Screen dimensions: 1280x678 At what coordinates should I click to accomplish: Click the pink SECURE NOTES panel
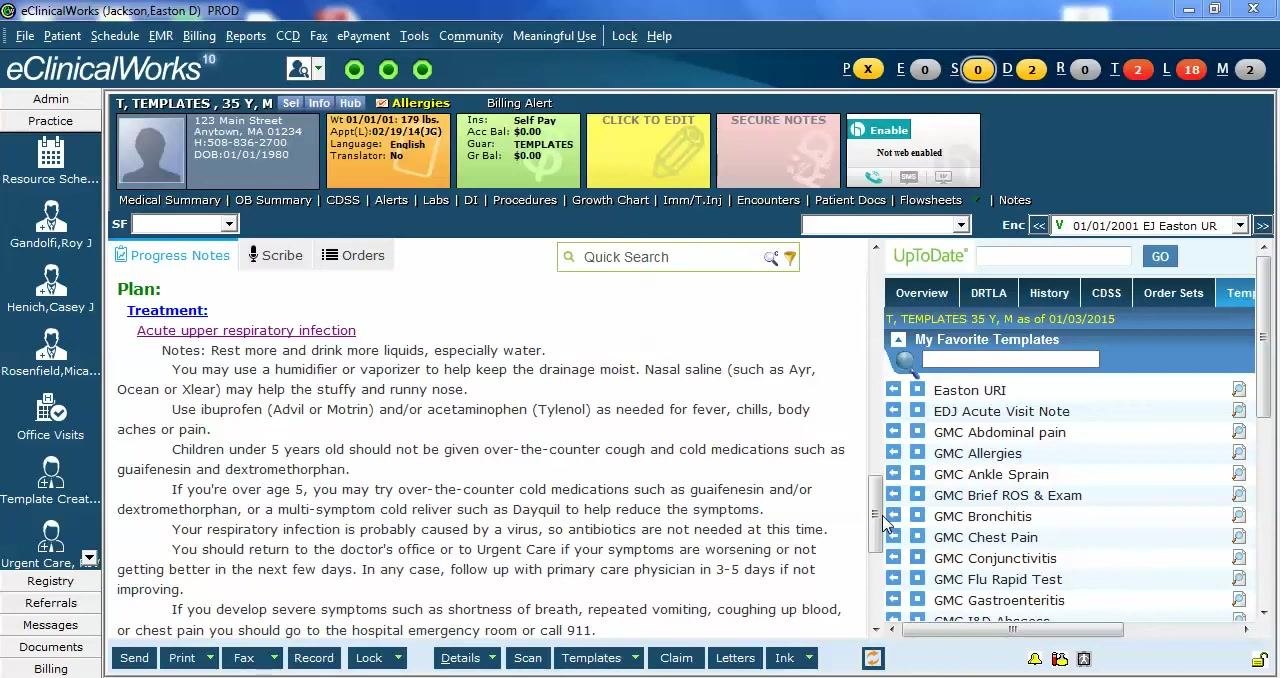pyautogui.click(x=778, y=151)
